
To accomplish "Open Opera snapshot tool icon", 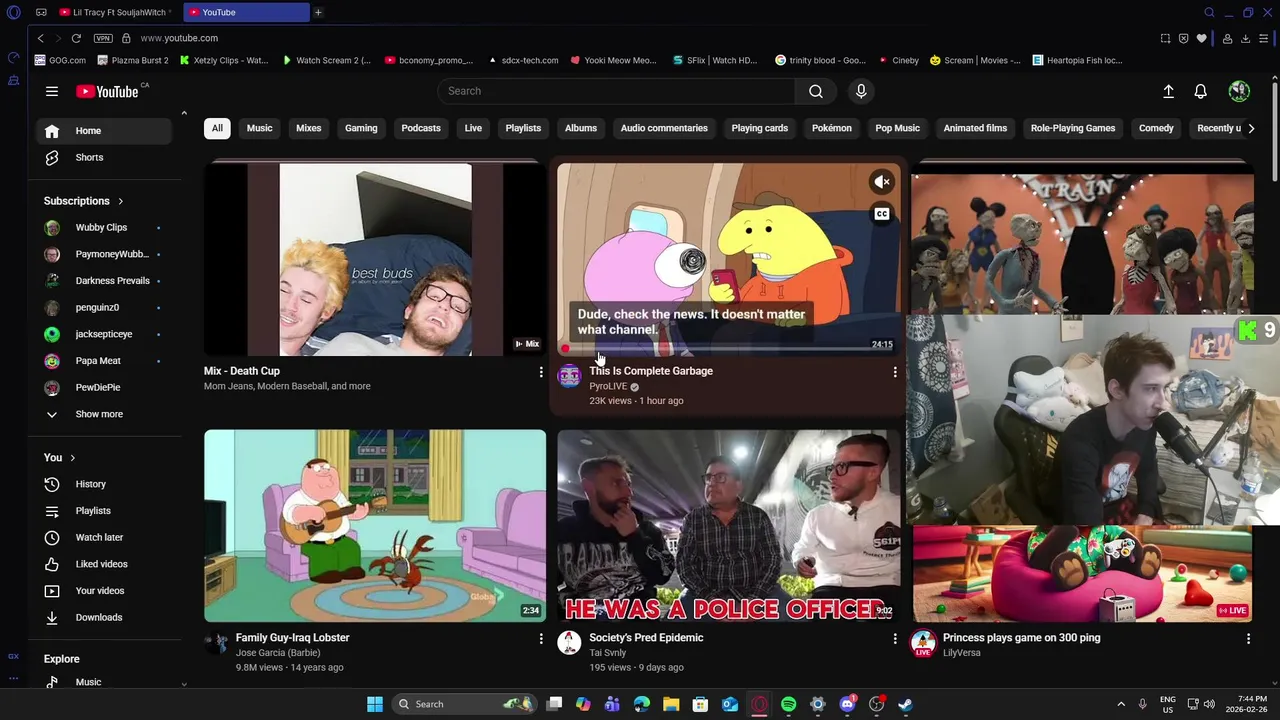I will 1165,38.
